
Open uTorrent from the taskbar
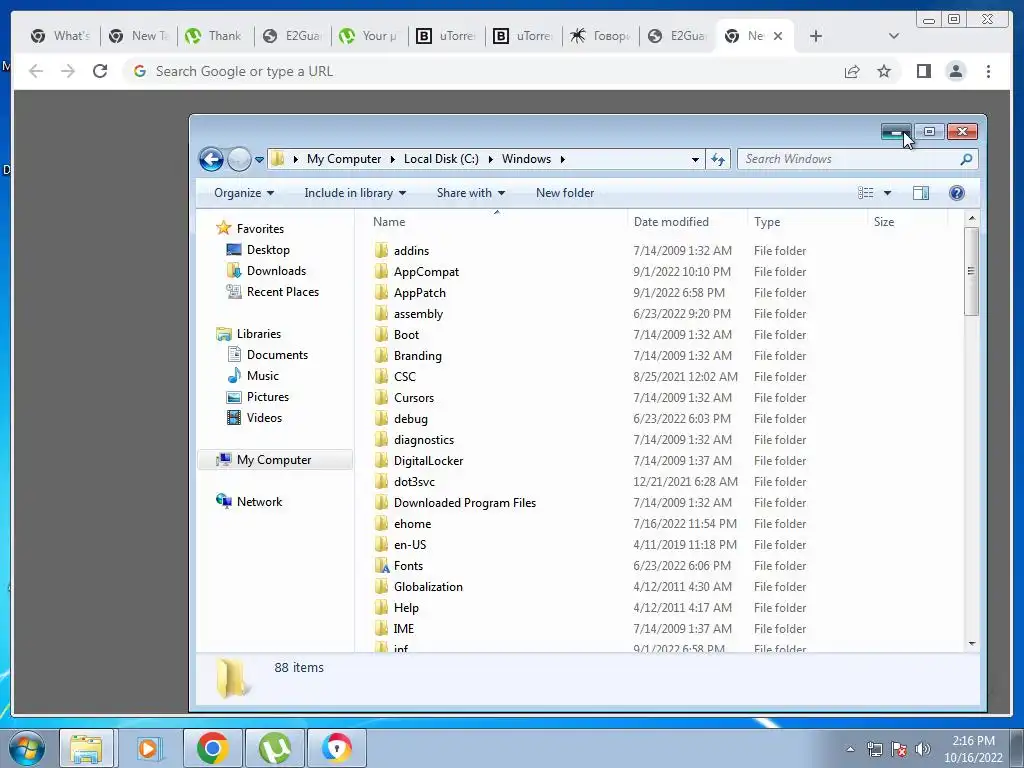point(274,748)
